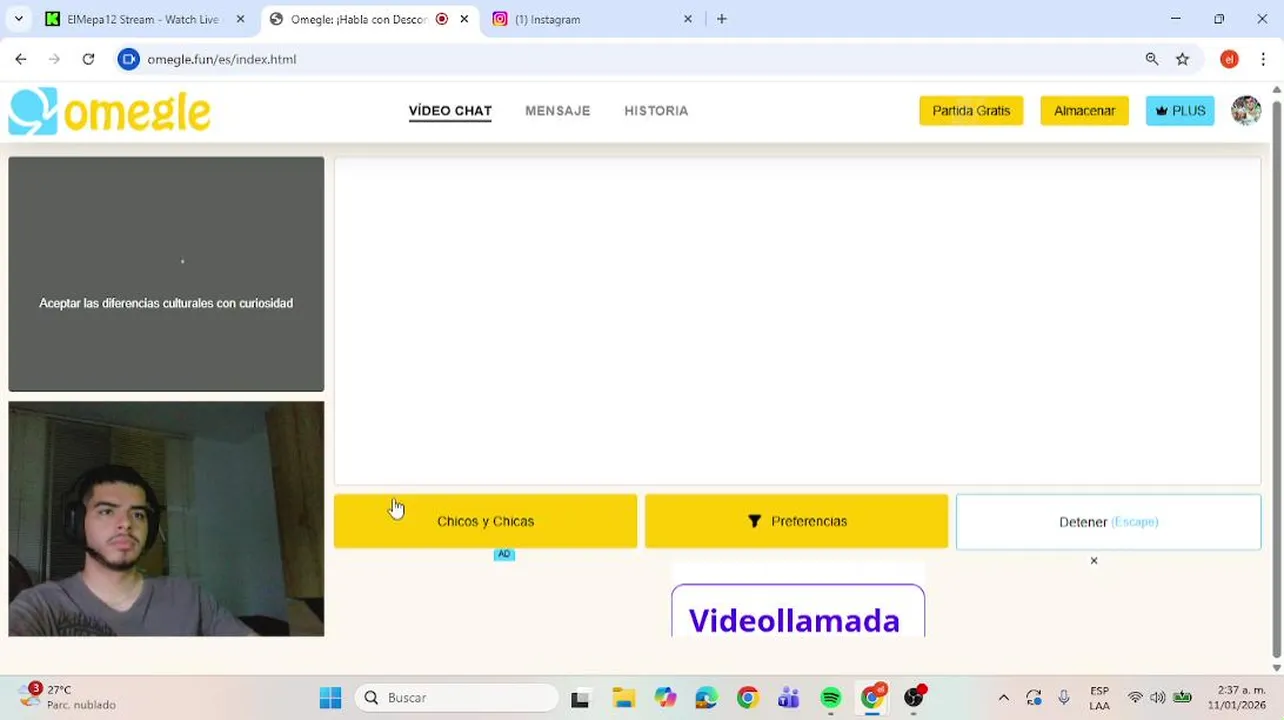Click the page vertical scrollbar
The height and width of the screenshot is (720, 1284).
(1276, 380)
